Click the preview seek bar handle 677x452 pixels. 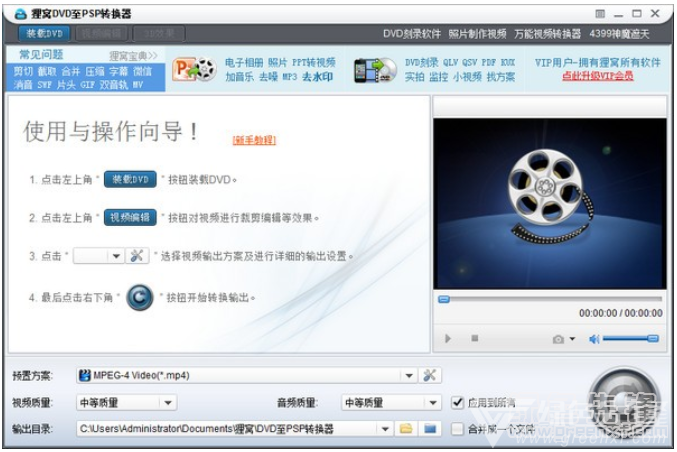[444, 299]
